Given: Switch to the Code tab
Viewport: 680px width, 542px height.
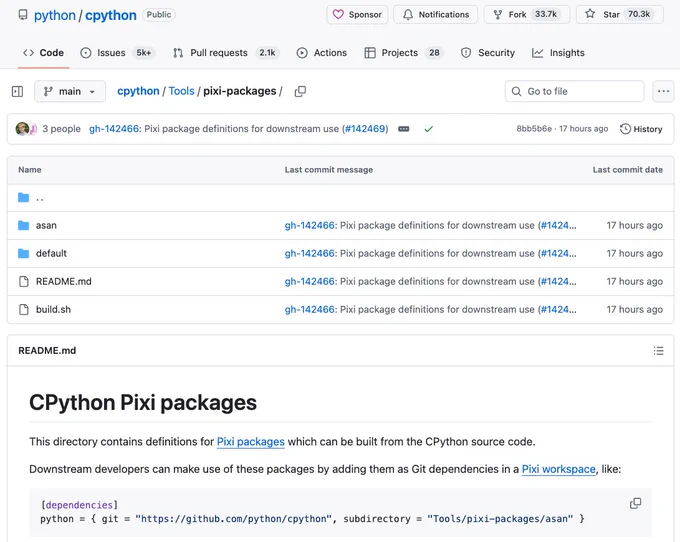Looking at the screenshot, I should (43, 53).
